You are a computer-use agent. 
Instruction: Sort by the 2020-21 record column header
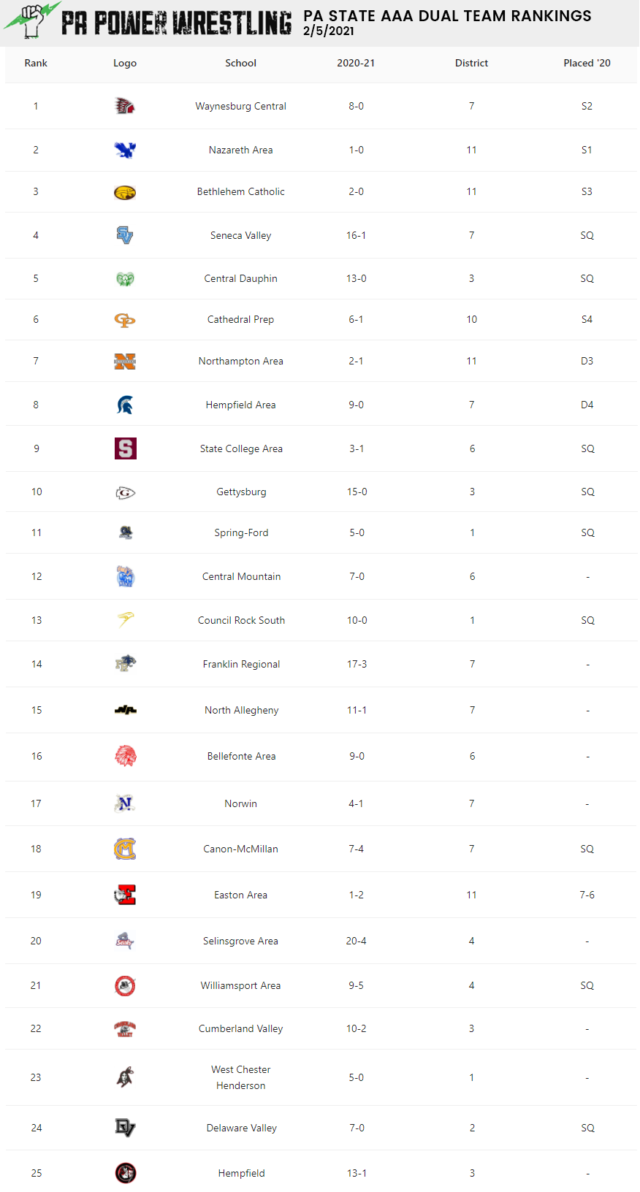pyautogui.click(x=356, y=63)
